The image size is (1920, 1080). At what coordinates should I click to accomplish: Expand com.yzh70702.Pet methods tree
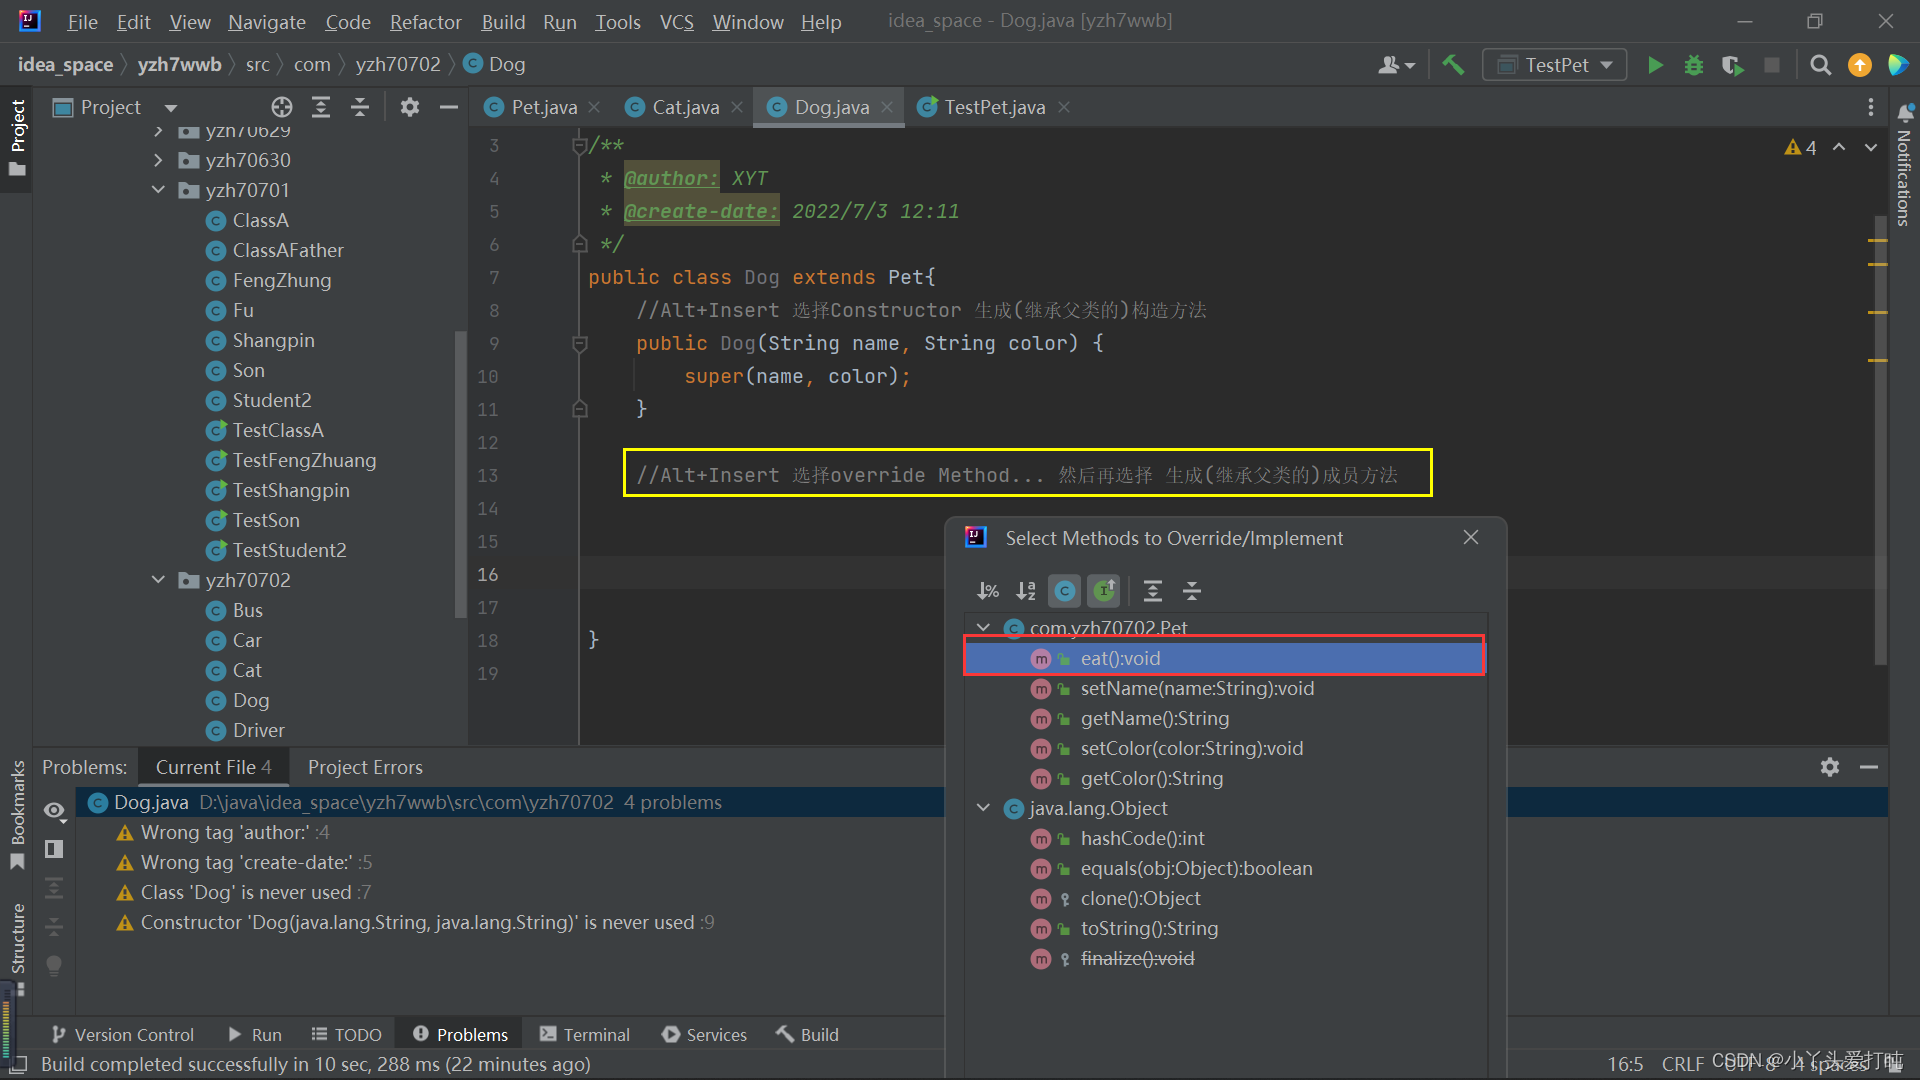click(x=988, y=628)
